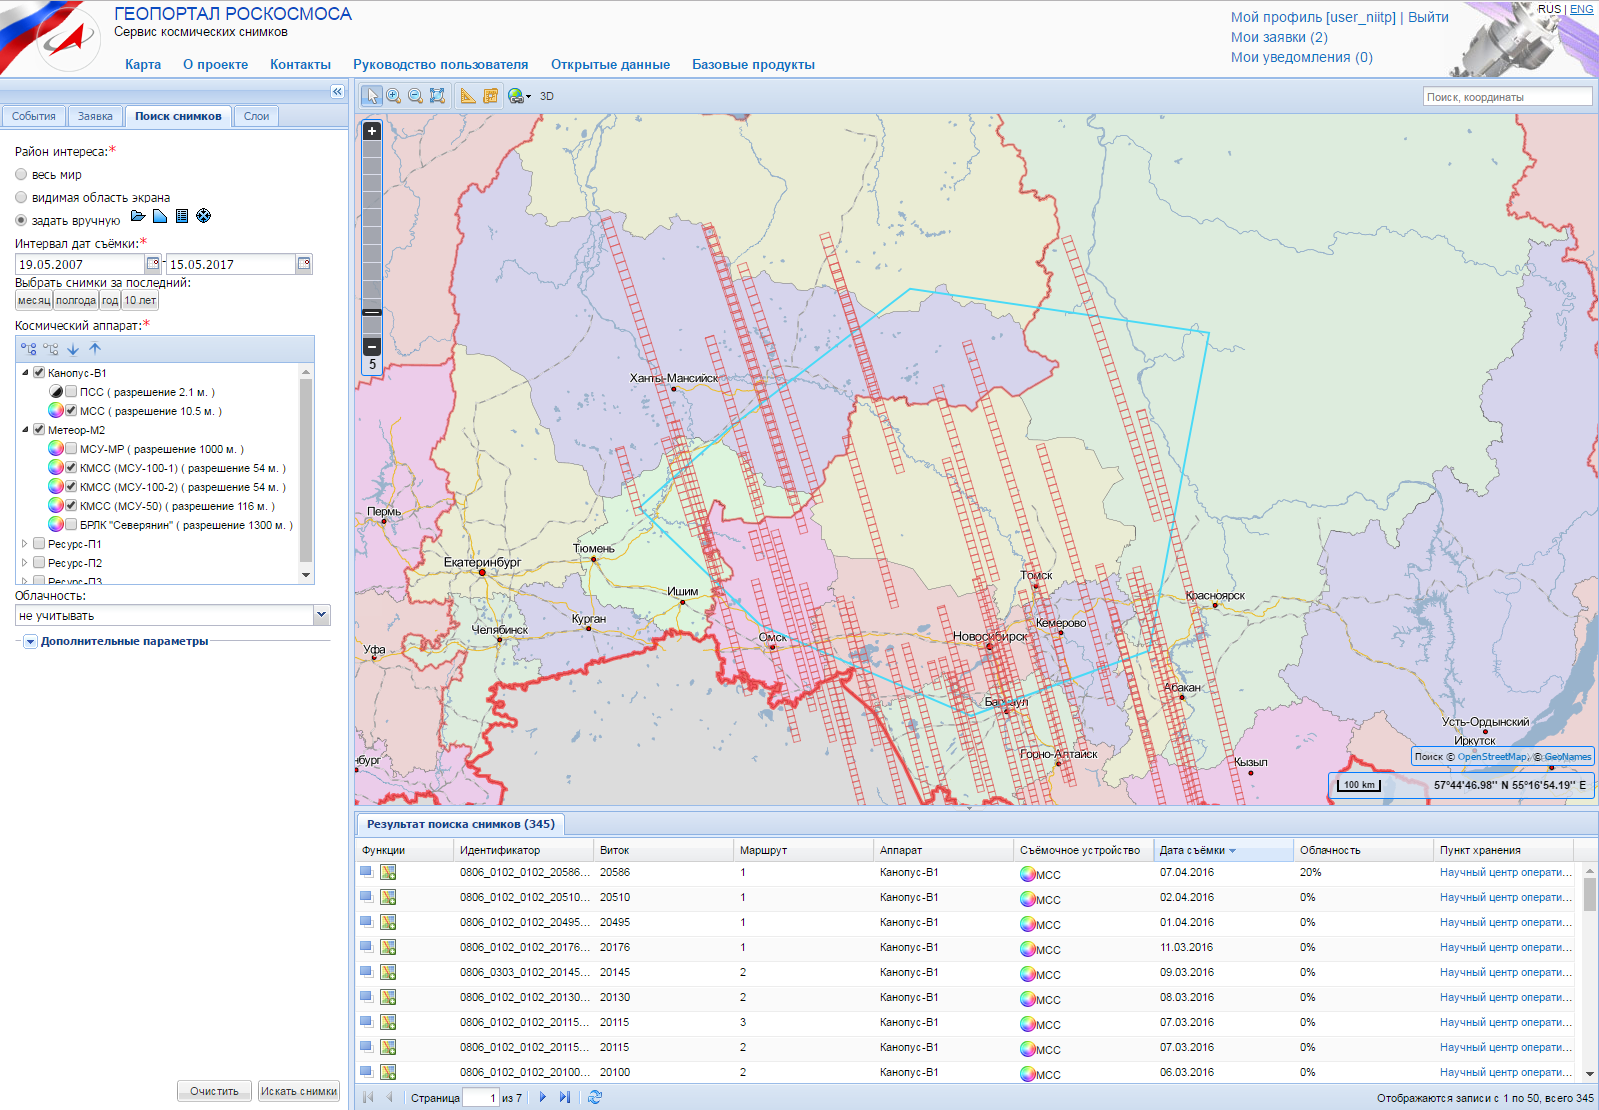Screen dimensions: 1599x1110
Task: Select the map zoom-out magnifier tool
Action: [415, 96]
